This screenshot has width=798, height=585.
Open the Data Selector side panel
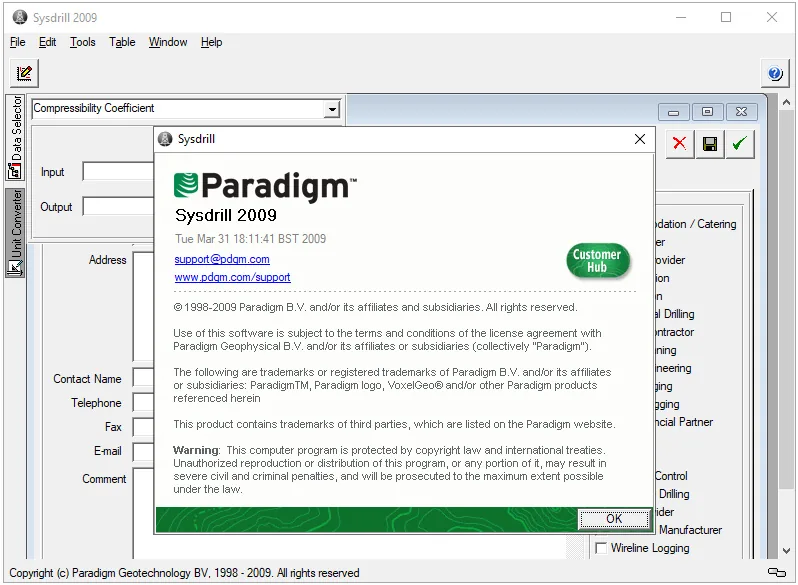[x=15, y=137]
